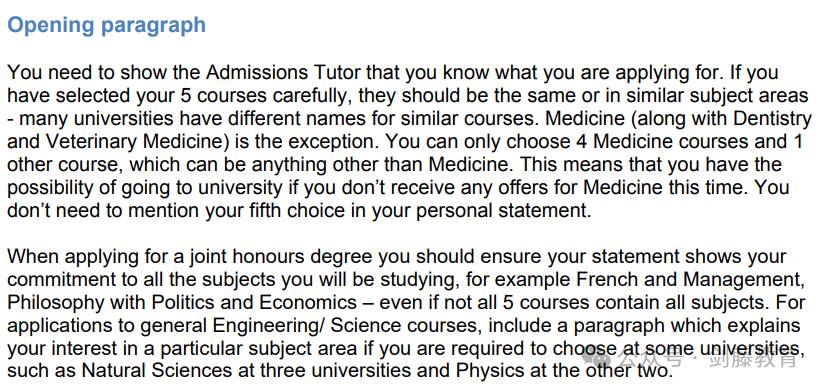Click the words 'Admissions Tutor'
The image size is (825, 390).
(x=283, y=73)
